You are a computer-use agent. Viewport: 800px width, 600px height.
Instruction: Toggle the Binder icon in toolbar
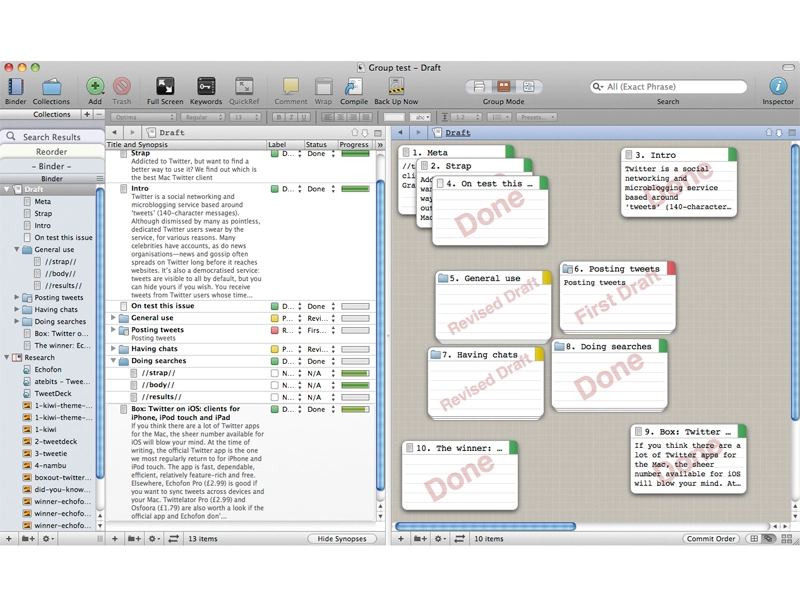click(x=15, y=87)
